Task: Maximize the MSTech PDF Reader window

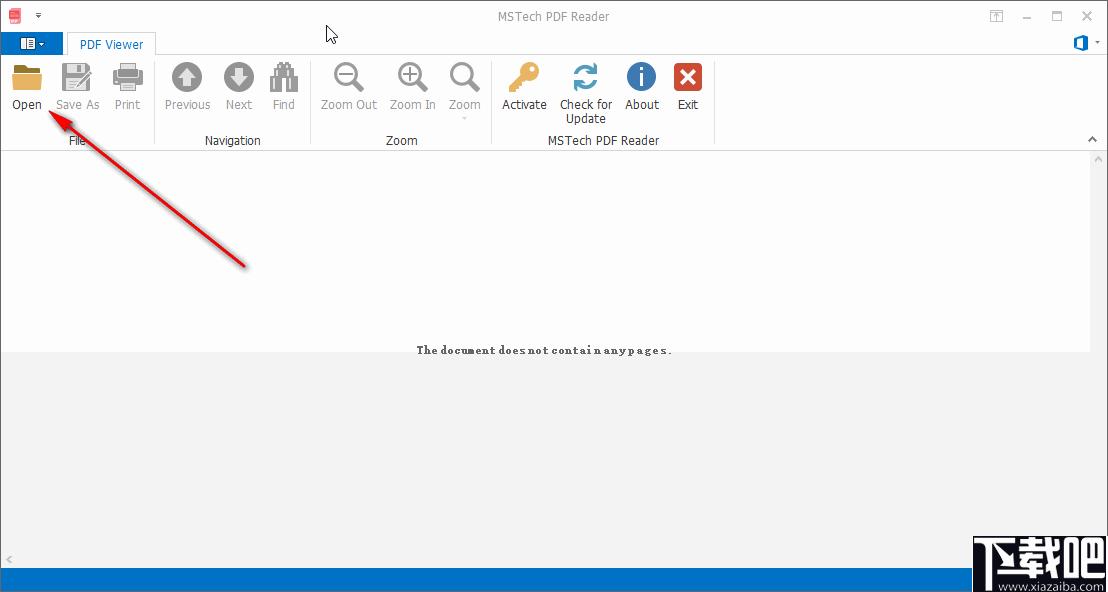Action: 1057,16
